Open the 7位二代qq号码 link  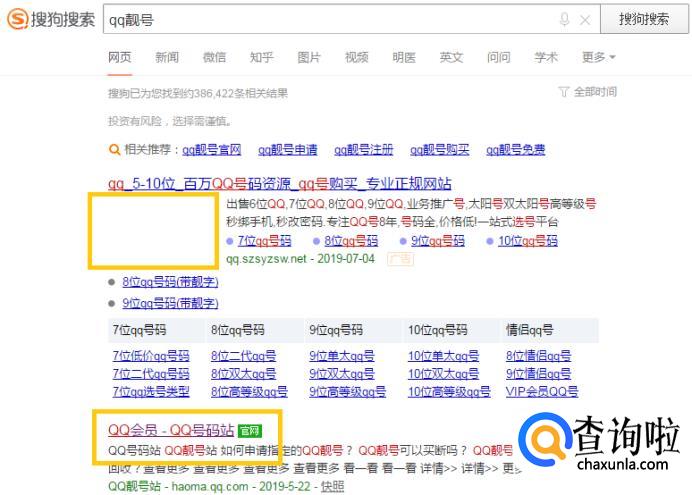tap(151, 374)
